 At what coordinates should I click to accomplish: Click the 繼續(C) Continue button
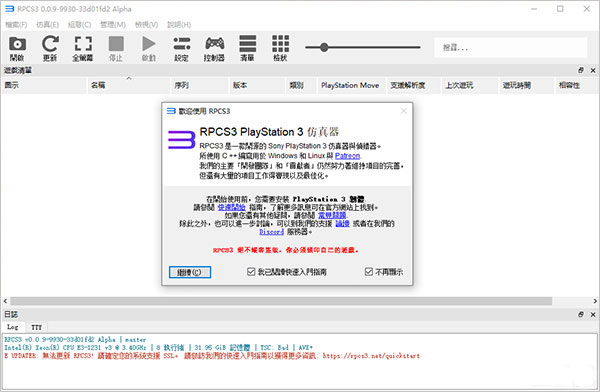point(190,272)
